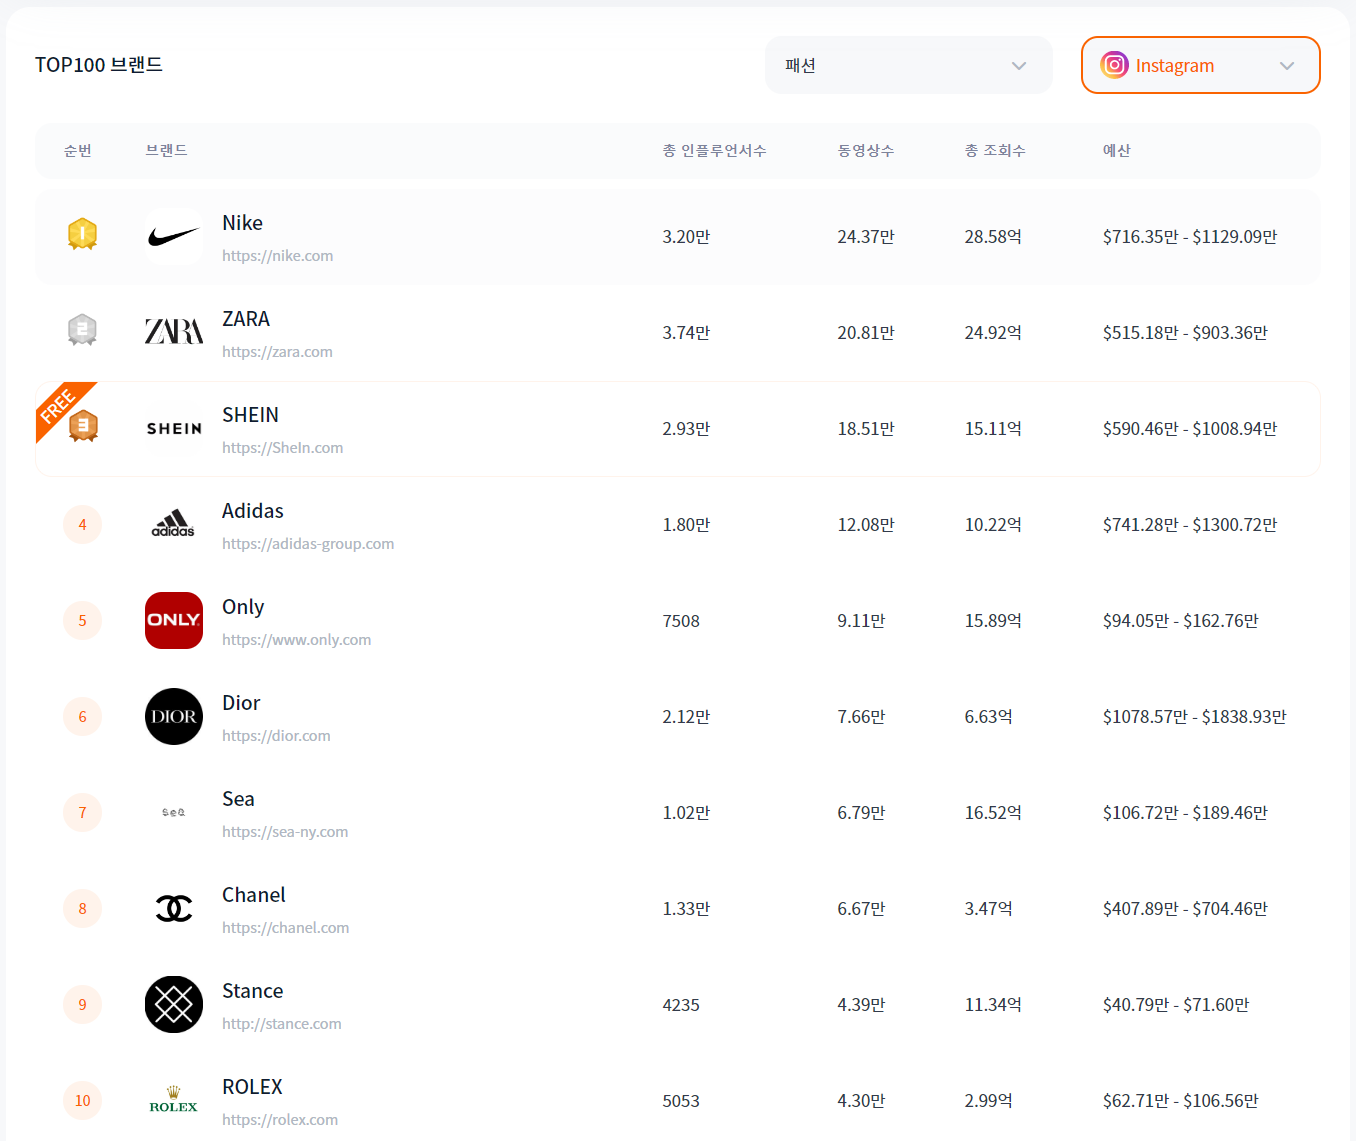The width and height of the screenshot is (1356, 1141).
Task: Click the gold first place medal
Action: pos(82,234)
